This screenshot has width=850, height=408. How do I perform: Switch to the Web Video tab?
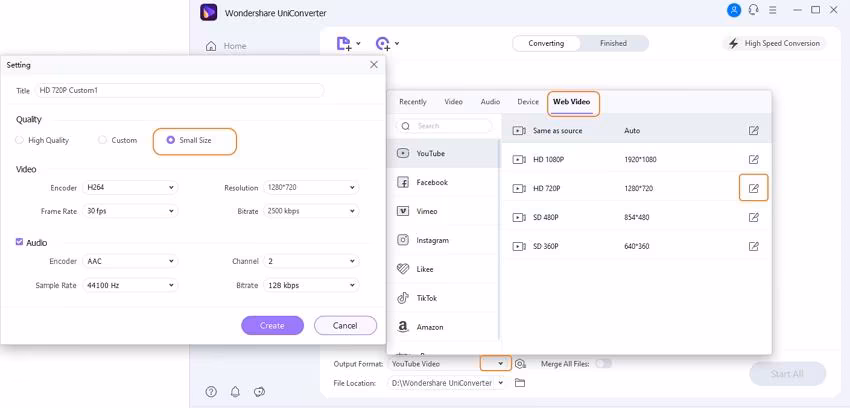[x=571, y=102]
